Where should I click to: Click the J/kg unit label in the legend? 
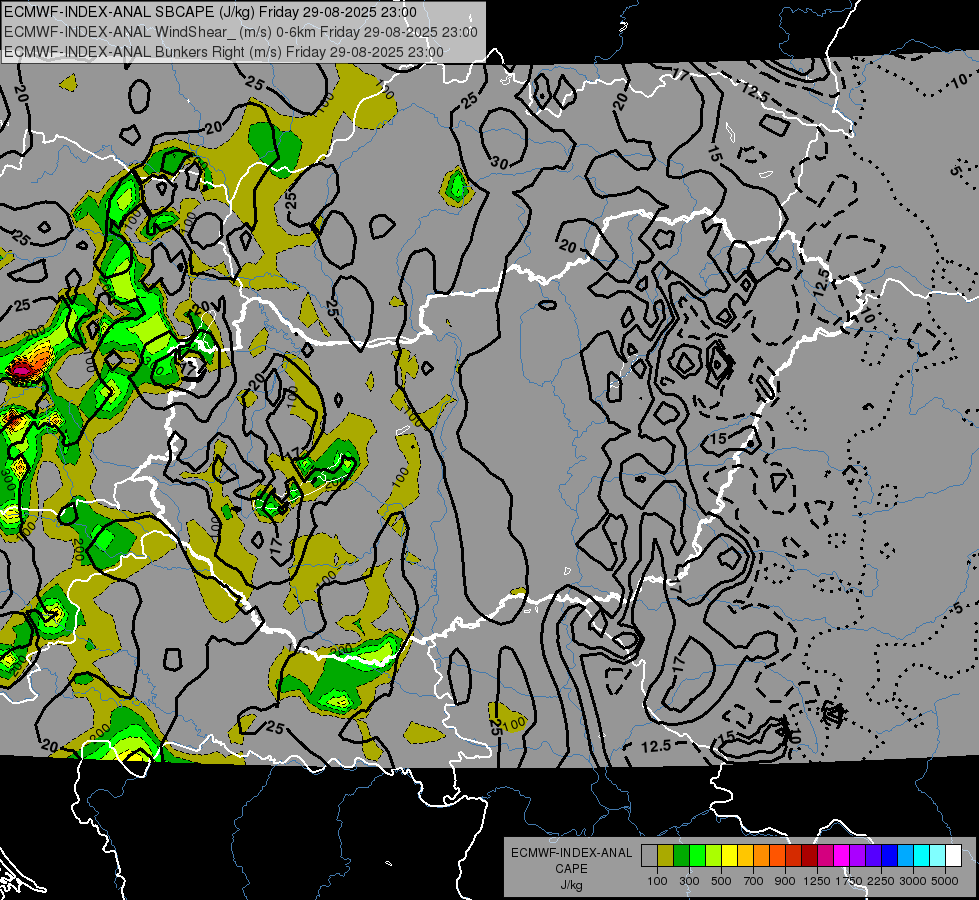(x=572, y=885)
